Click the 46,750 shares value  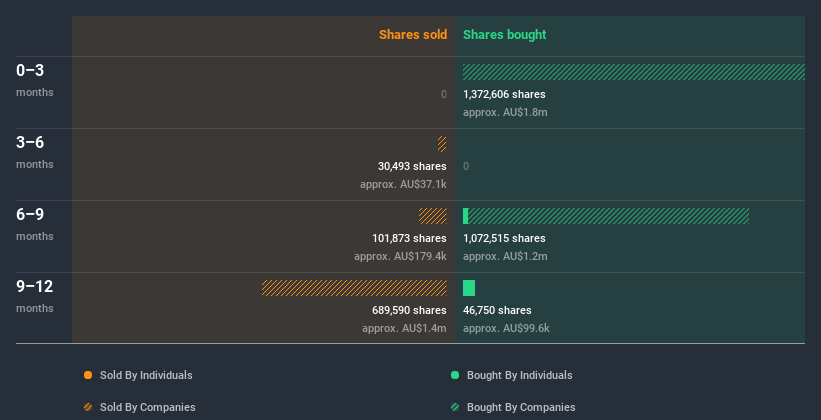click(x=497, y=310)
